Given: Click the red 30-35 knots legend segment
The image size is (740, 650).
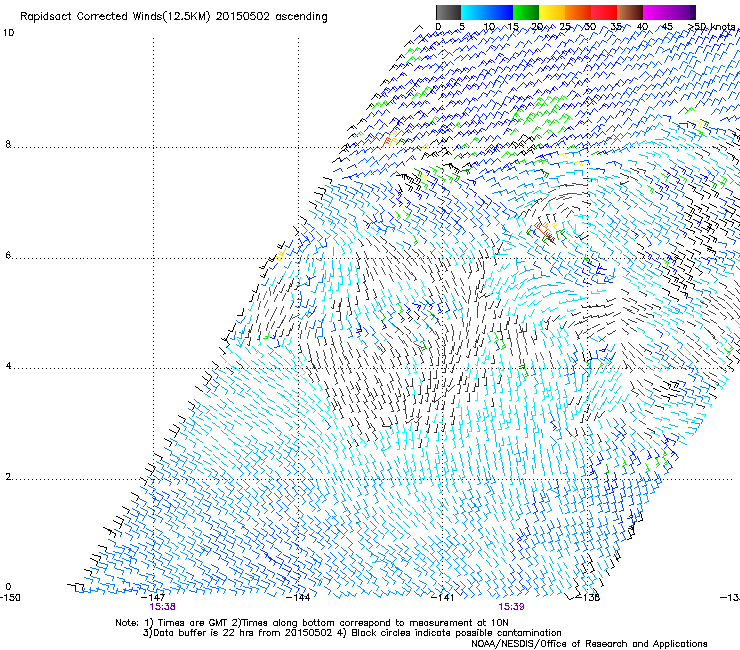Looking at the screenshot, I should coord(604,12).
